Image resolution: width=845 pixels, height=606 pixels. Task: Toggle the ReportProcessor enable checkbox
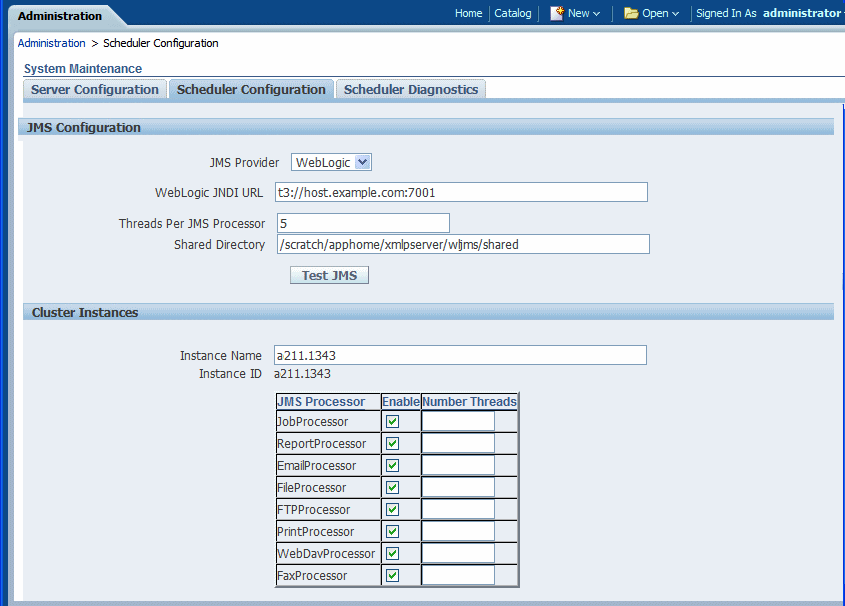pyautogui.click(x=392, y=444)
